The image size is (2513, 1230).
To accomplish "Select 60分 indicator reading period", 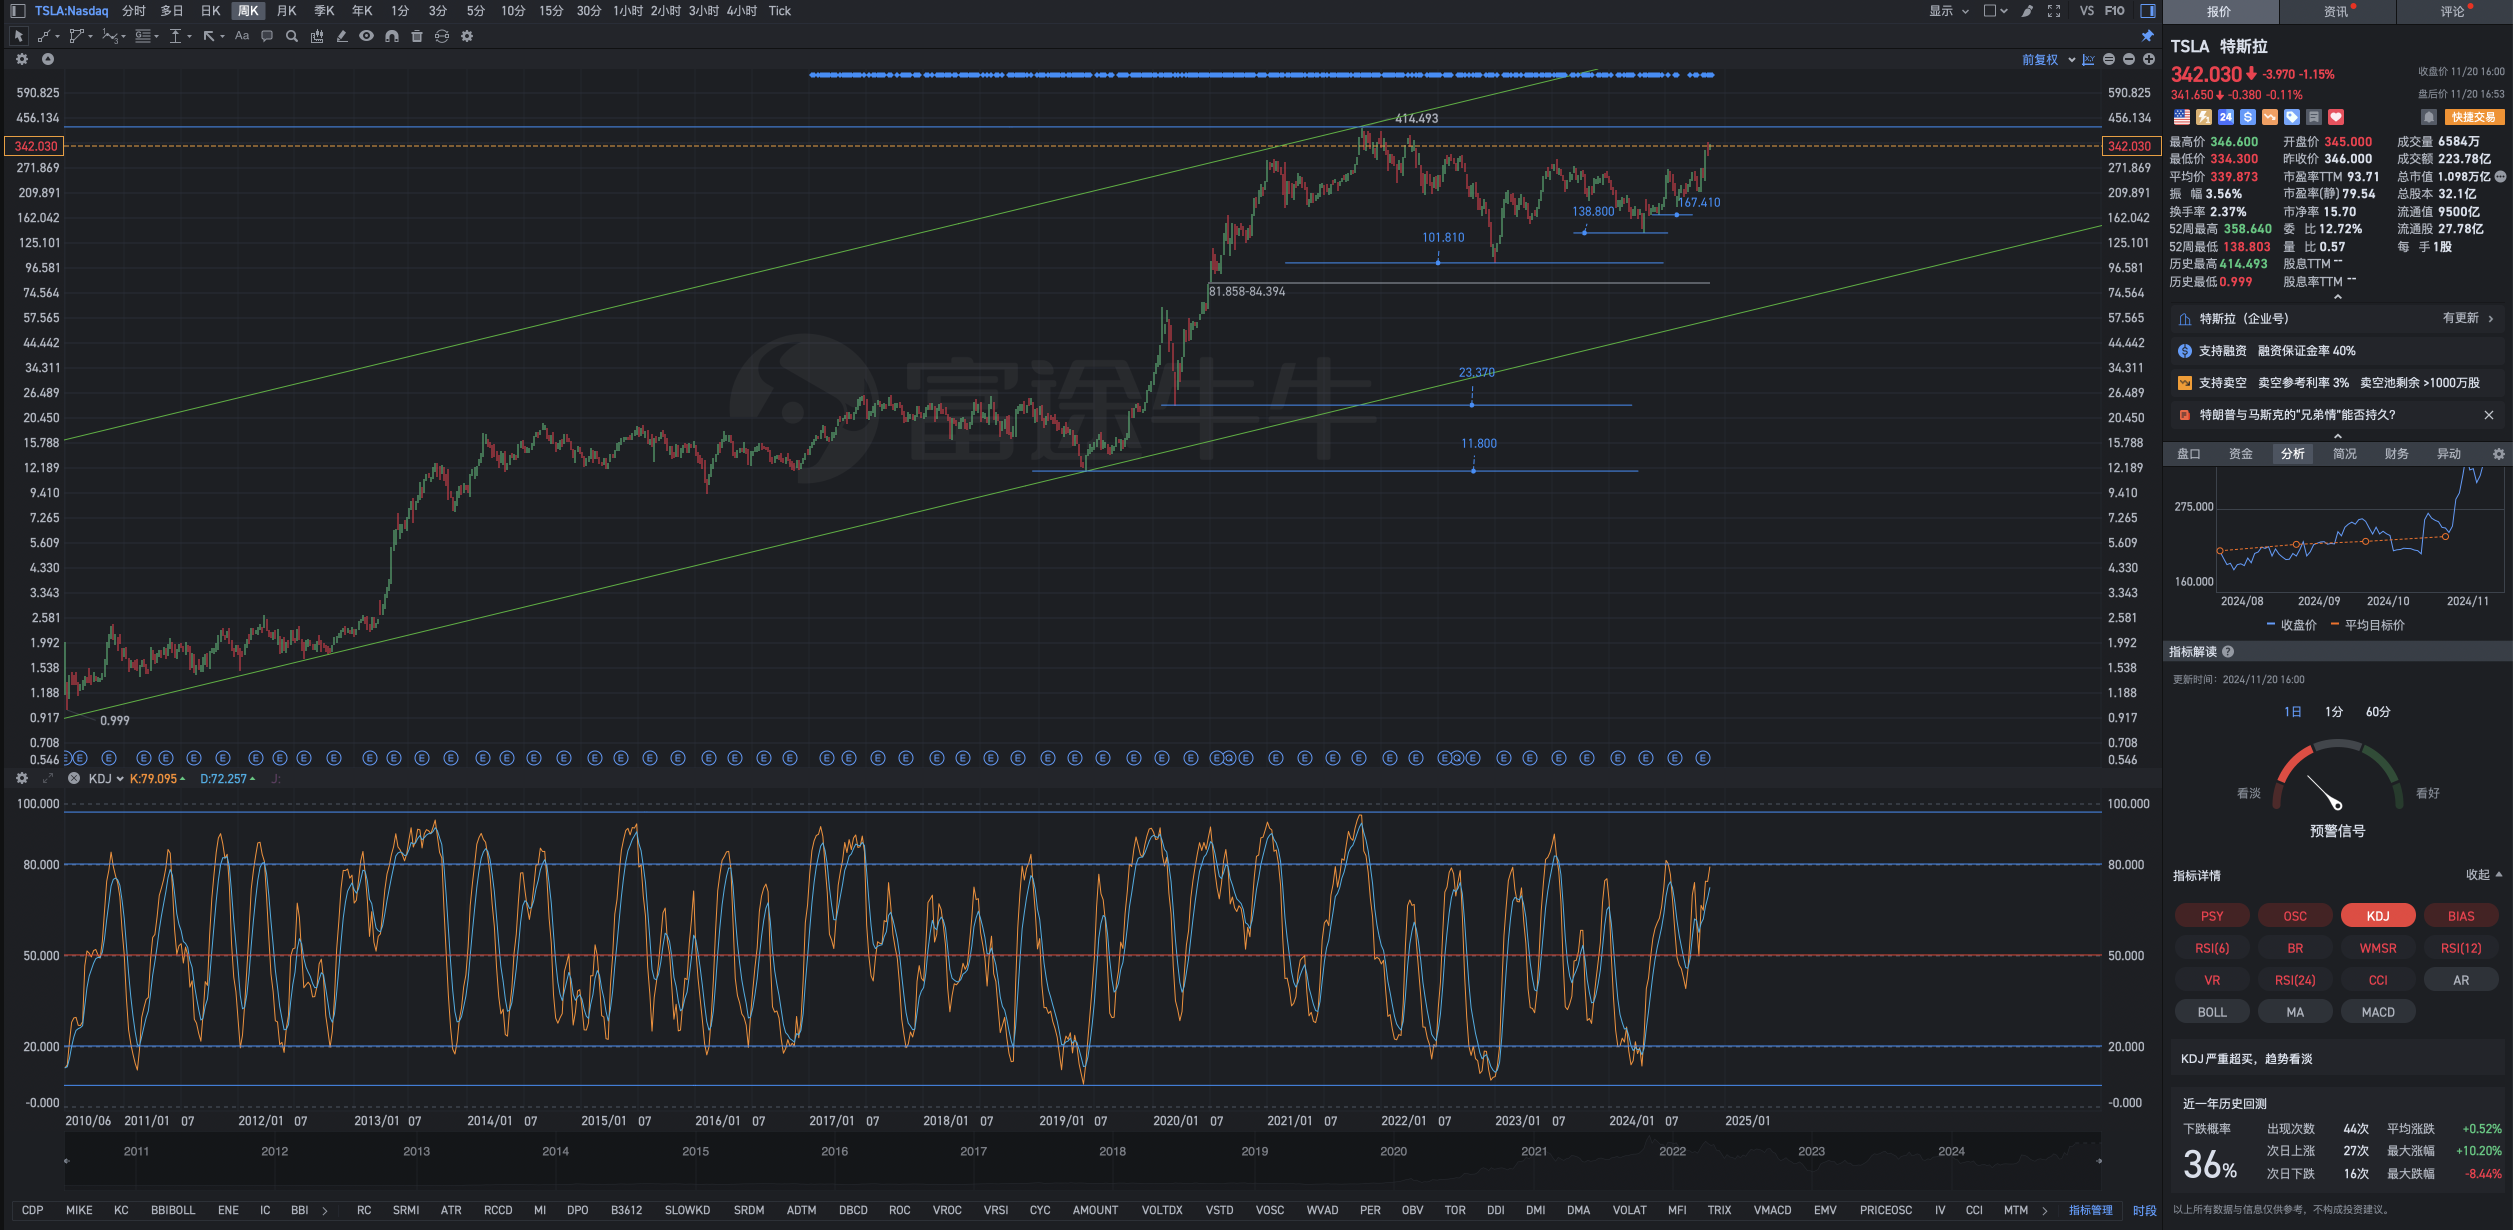I will 2377,712.
